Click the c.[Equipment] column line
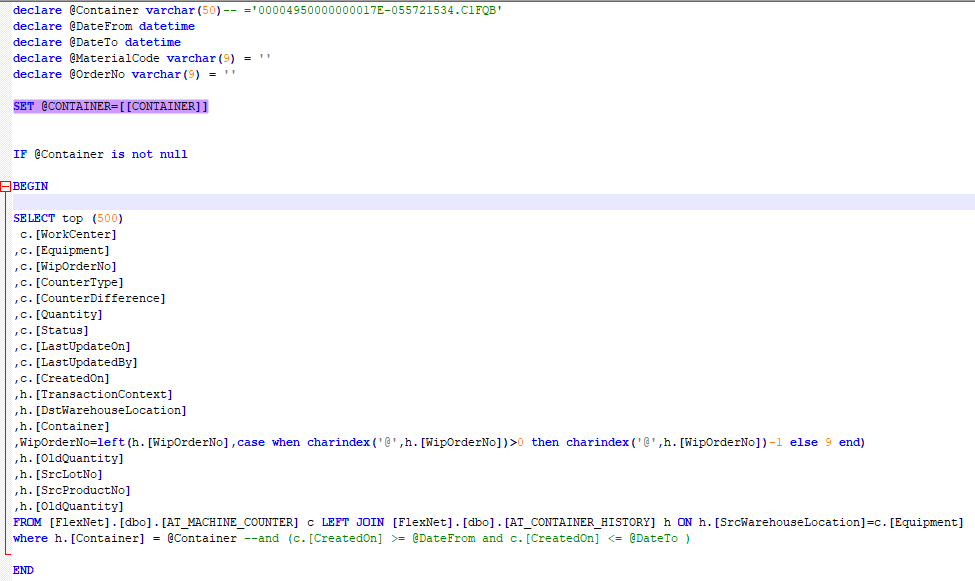The image size is (975, 581). (62, 250)
